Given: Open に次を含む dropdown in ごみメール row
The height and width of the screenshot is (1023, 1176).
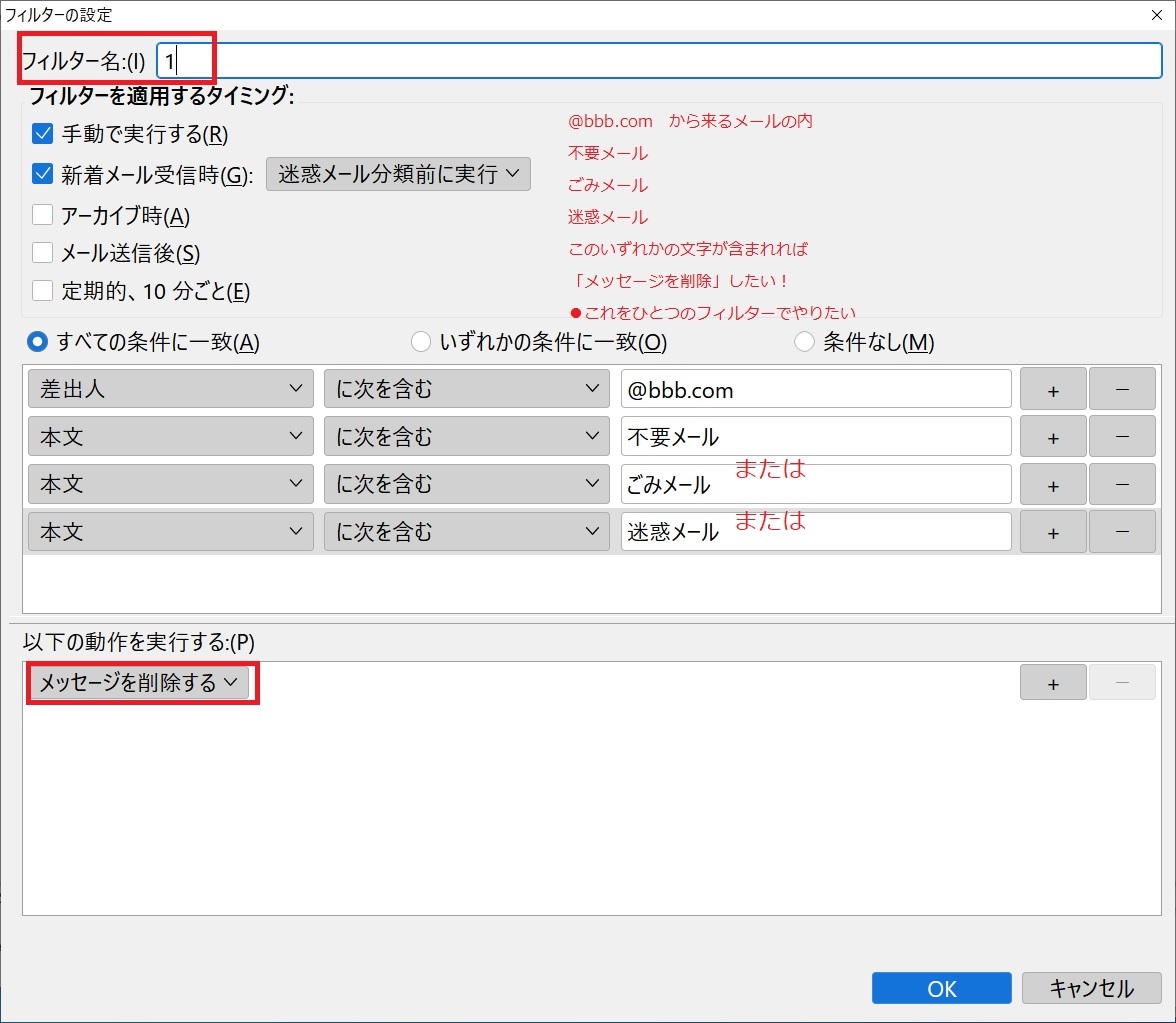Looking at the screenshot, I should click(466, 484).
